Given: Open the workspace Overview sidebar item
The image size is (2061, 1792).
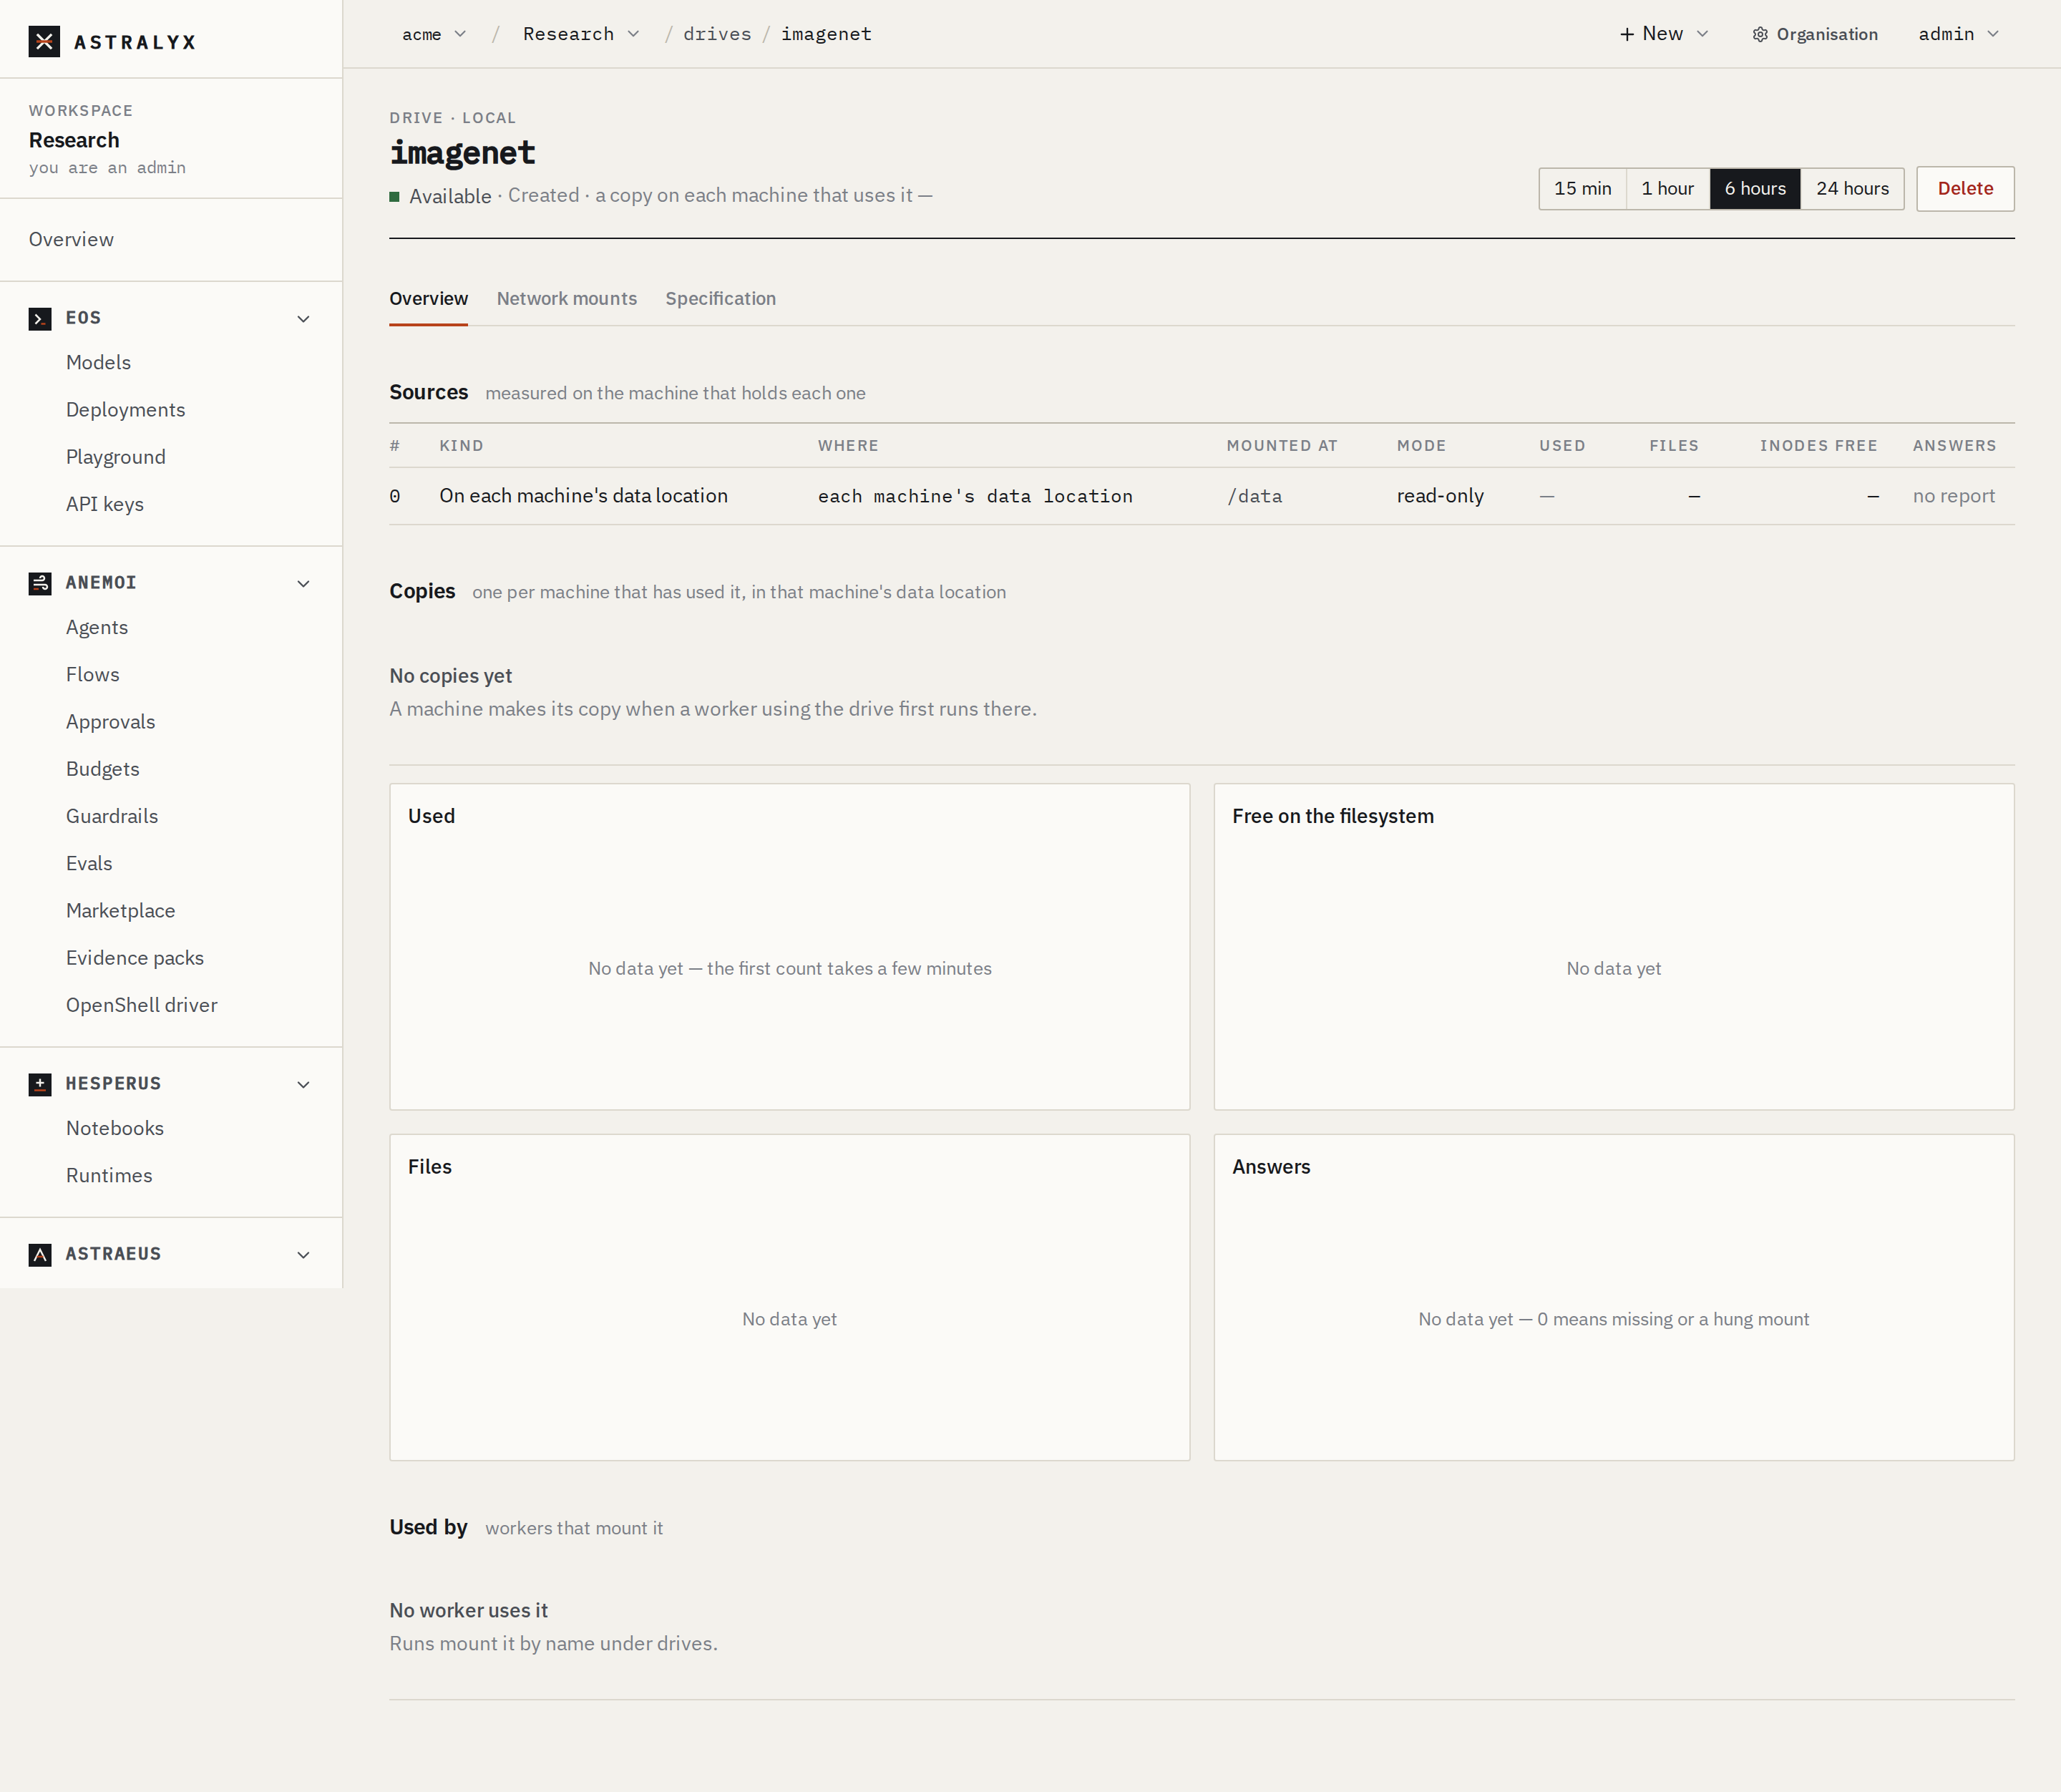Looking at the screenshot, I should click(71, 240).
